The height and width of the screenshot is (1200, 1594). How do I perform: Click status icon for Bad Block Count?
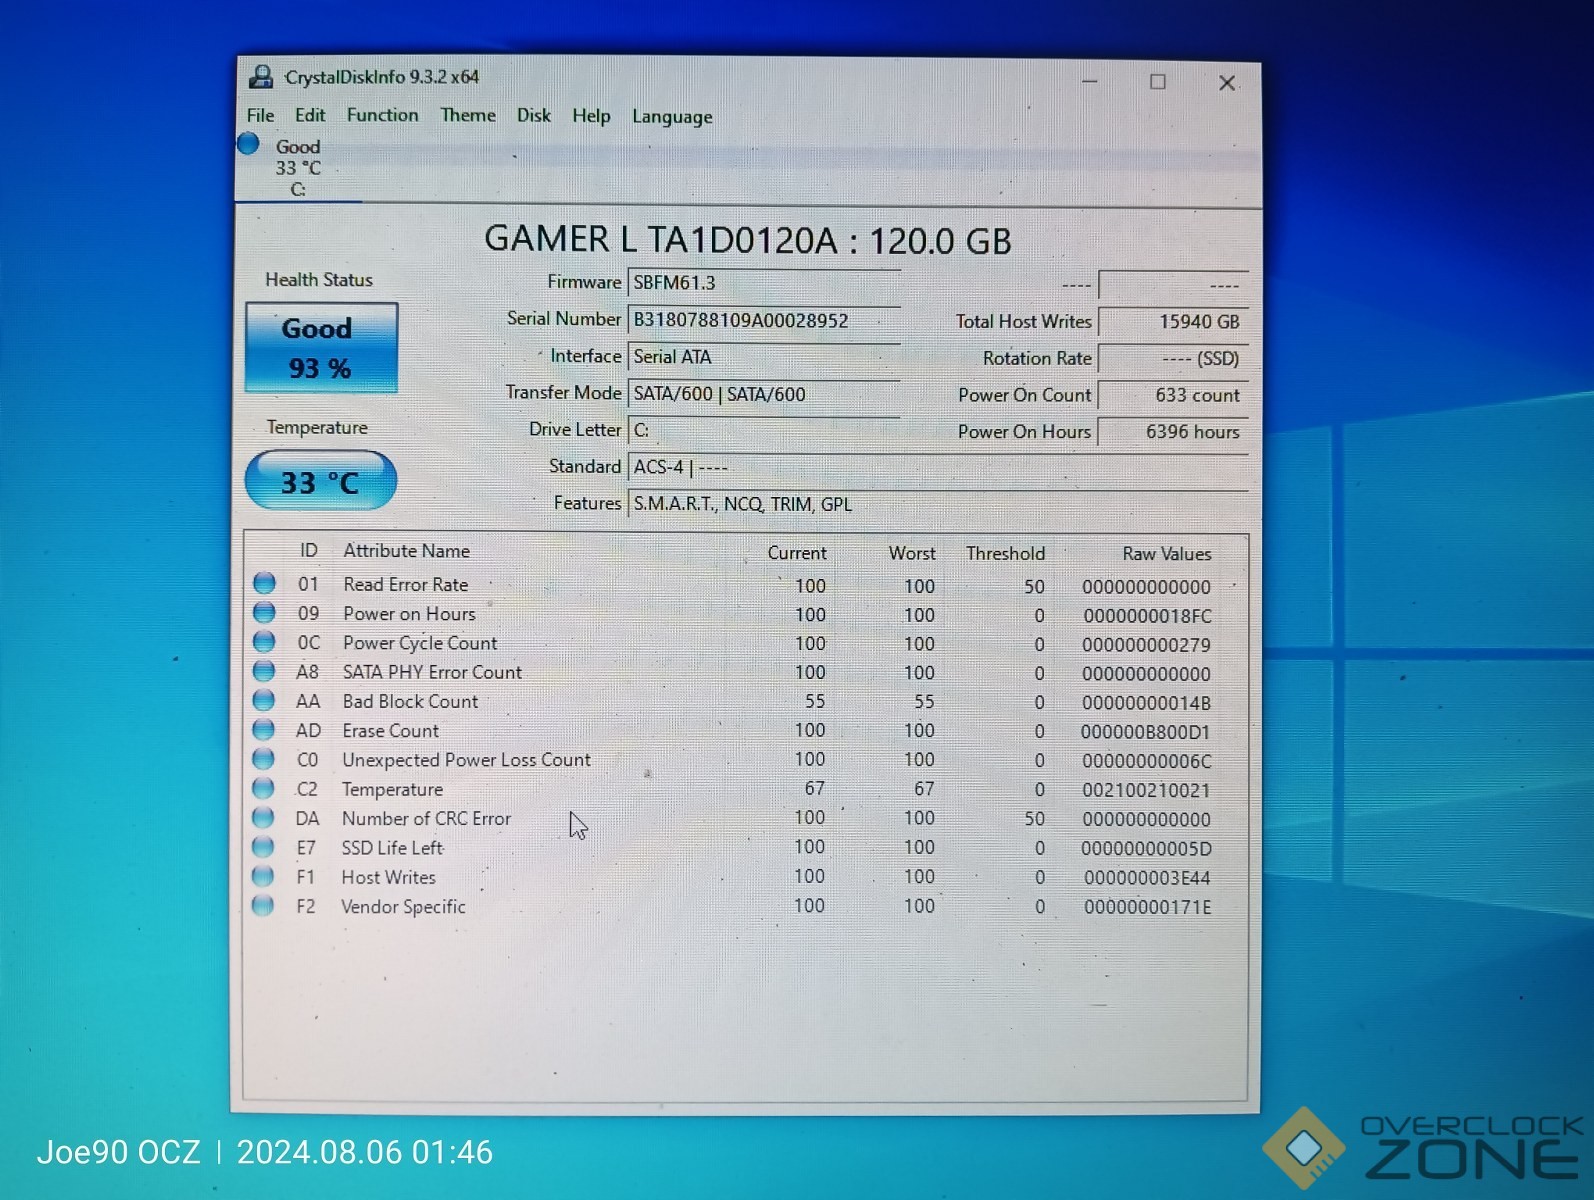coord(263,700)
